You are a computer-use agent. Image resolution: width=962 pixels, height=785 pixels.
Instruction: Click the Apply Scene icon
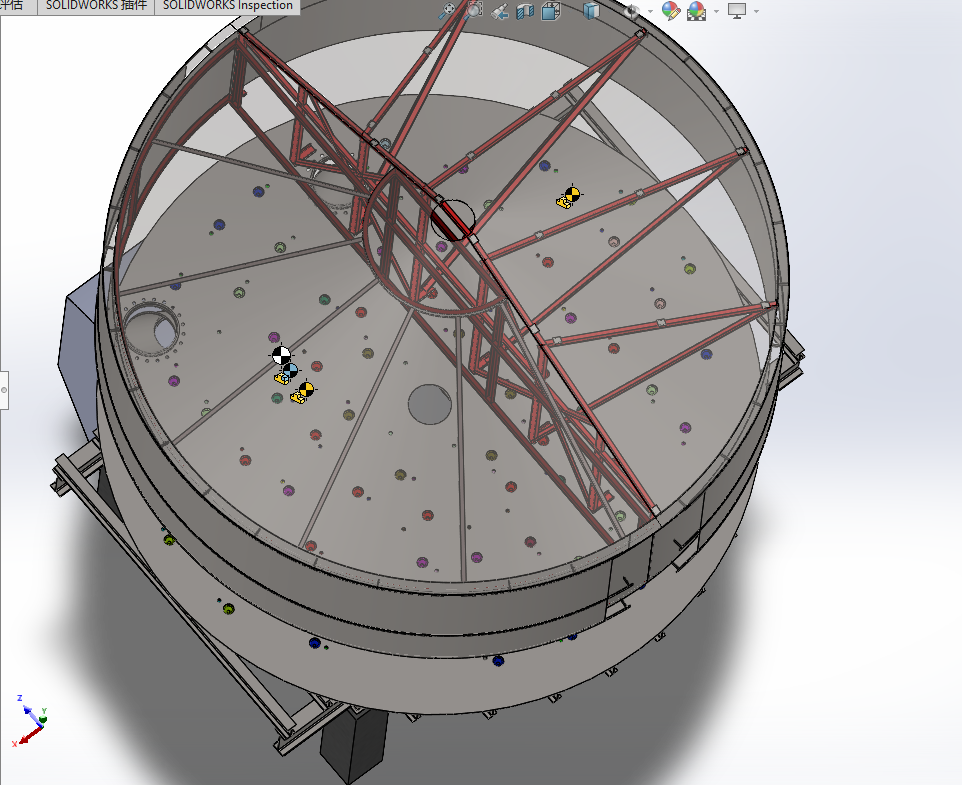point(696,11)
